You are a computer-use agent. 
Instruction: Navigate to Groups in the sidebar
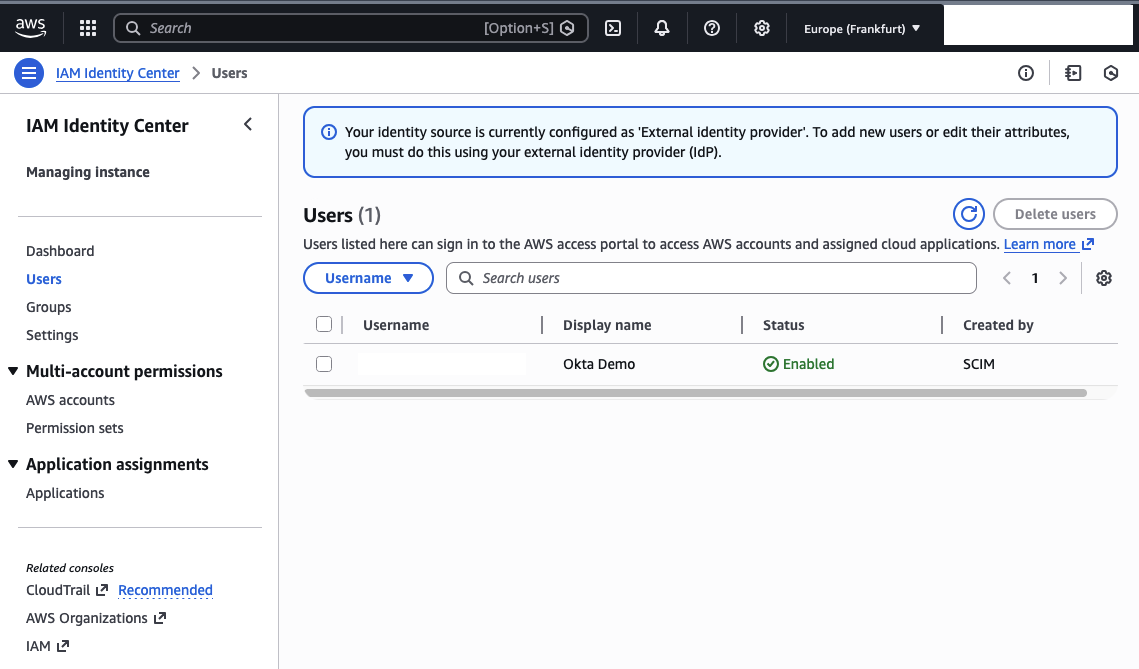click(48, 306)
